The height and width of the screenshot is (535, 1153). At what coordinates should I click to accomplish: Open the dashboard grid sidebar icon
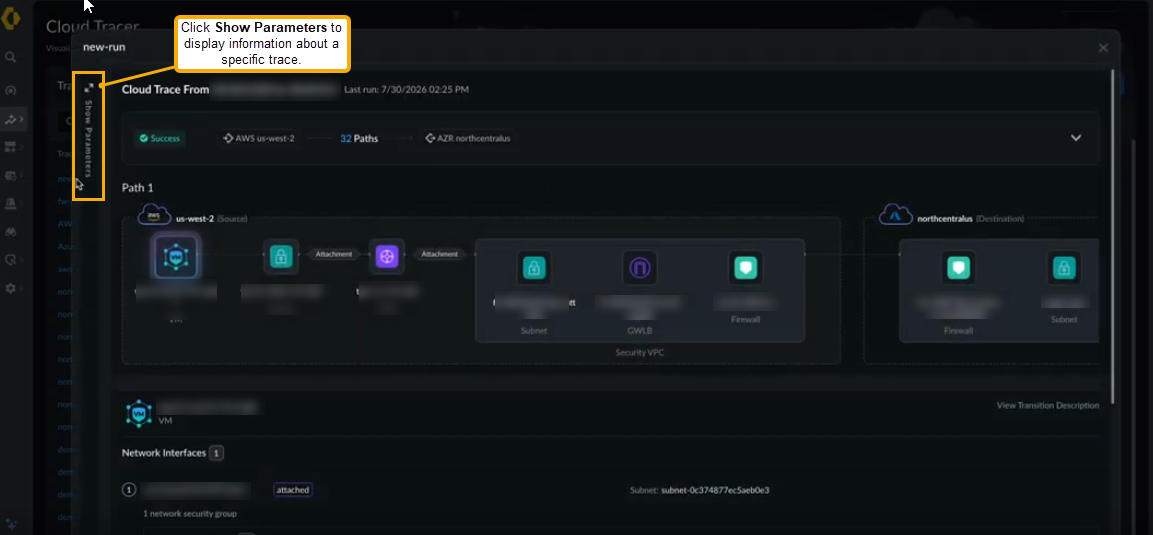tap(10, 147)
